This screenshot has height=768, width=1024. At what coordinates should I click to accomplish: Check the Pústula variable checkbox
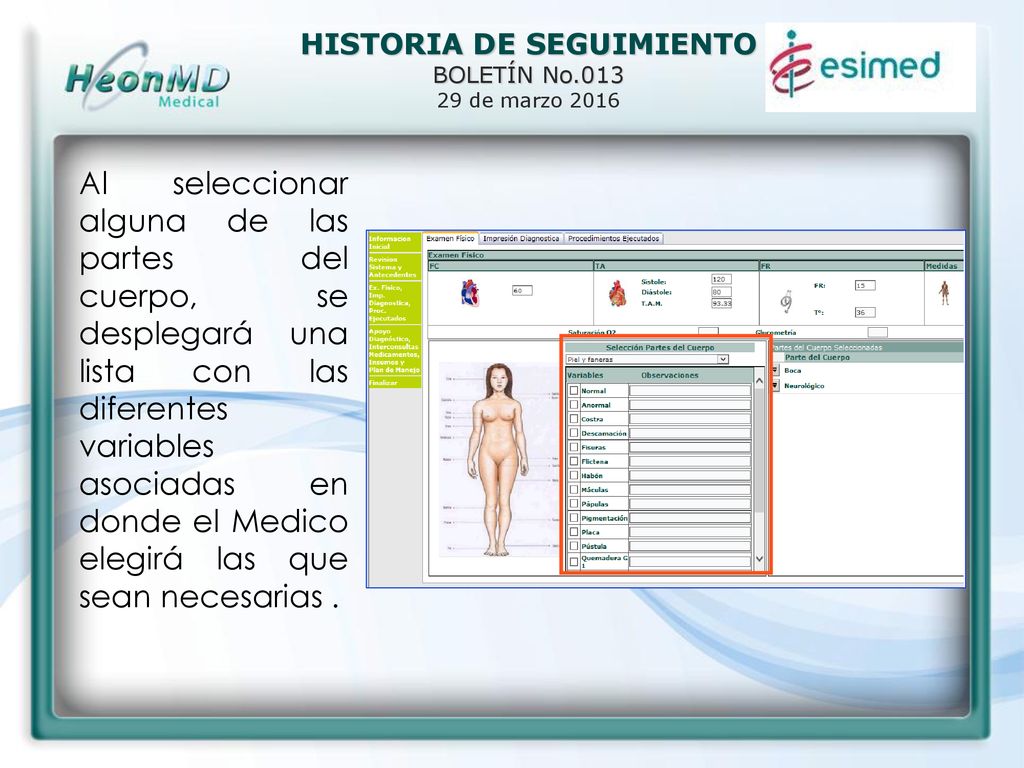574,546
